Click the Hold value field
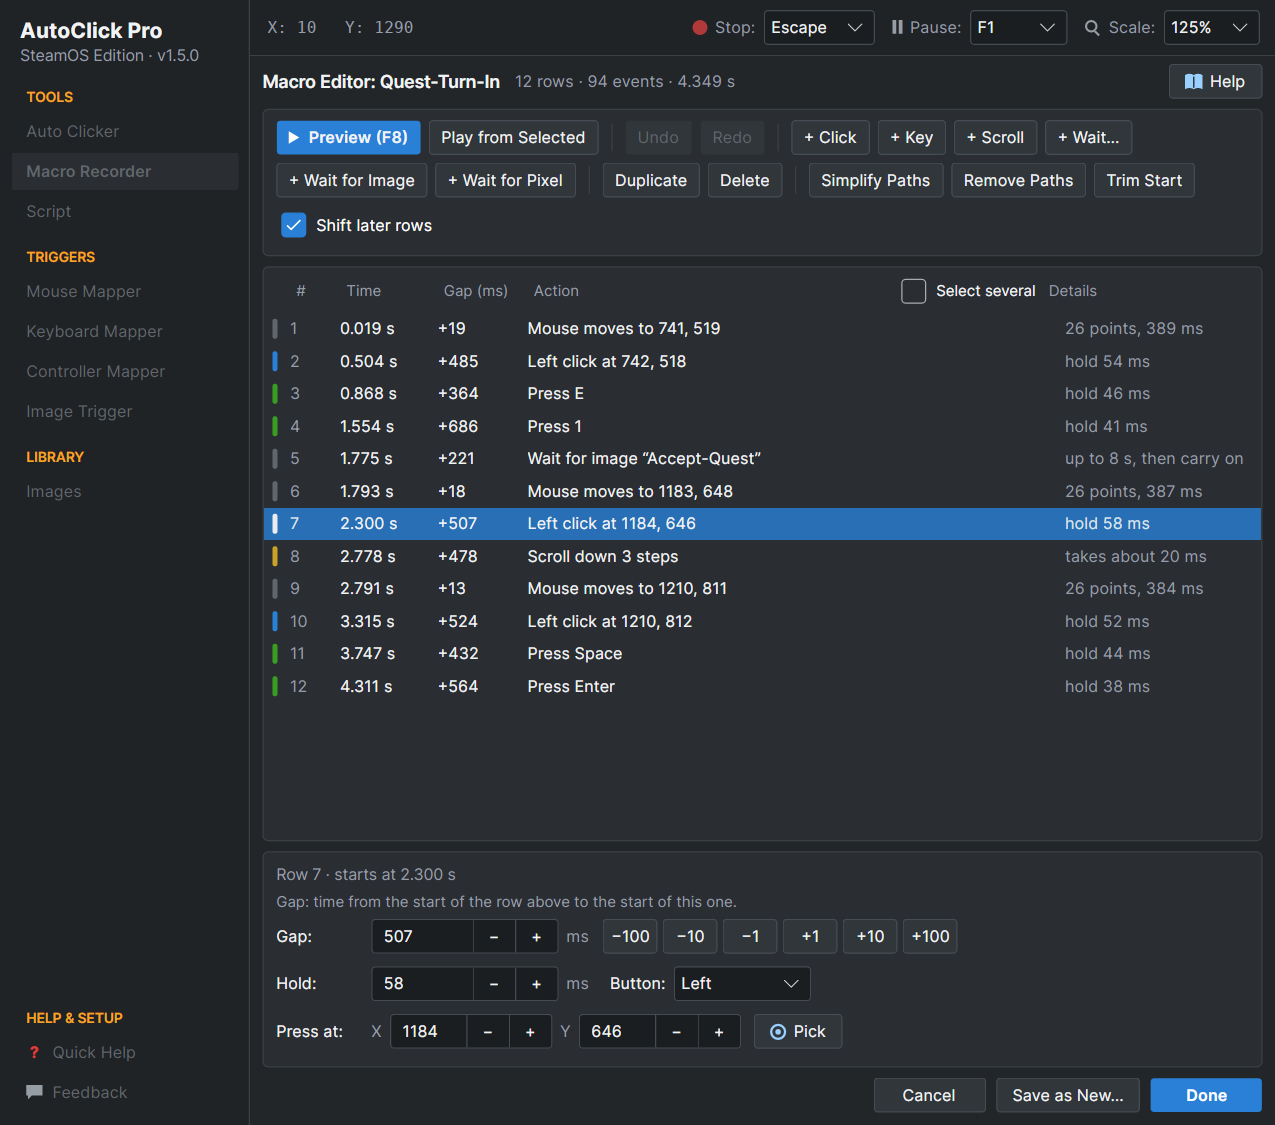The width and height of the screenshot is (1275, 1125). (422, 984)
